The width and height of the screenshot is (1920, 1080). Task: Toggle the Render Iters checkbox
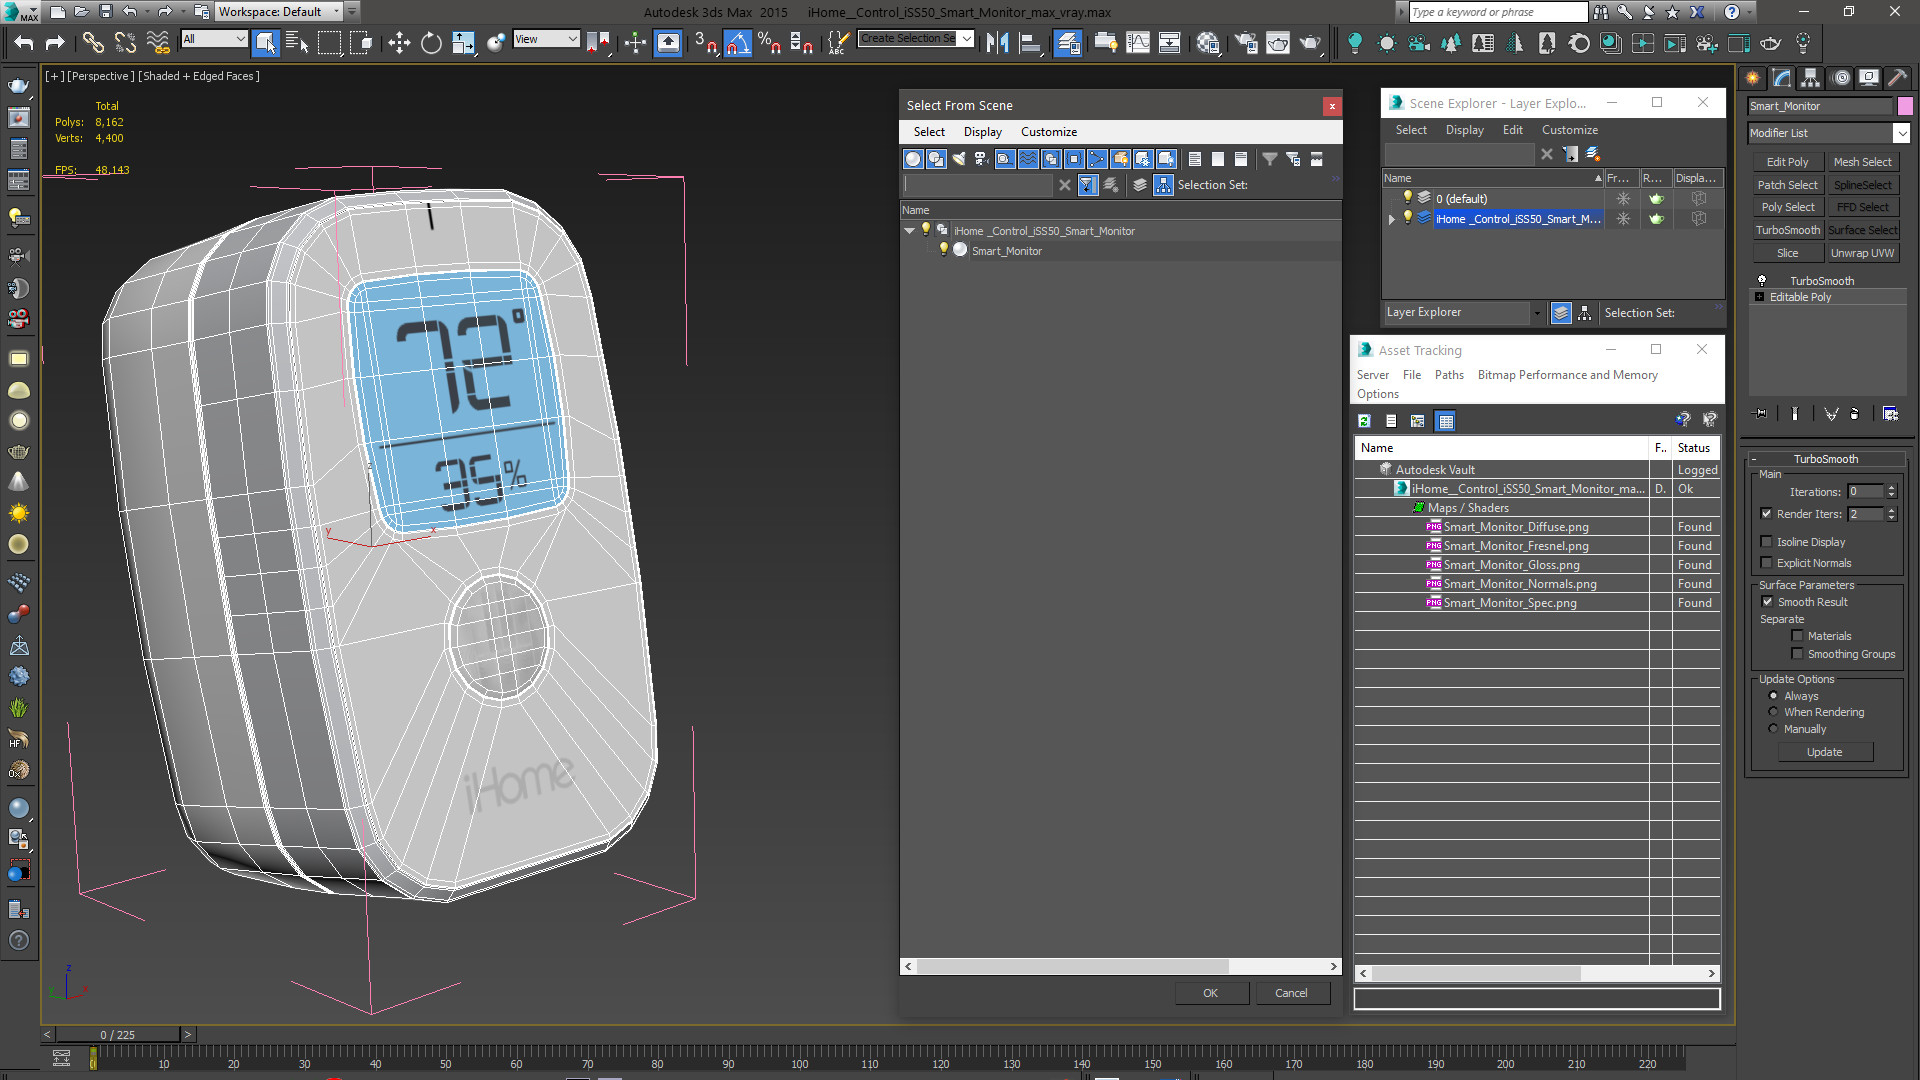1767,514
